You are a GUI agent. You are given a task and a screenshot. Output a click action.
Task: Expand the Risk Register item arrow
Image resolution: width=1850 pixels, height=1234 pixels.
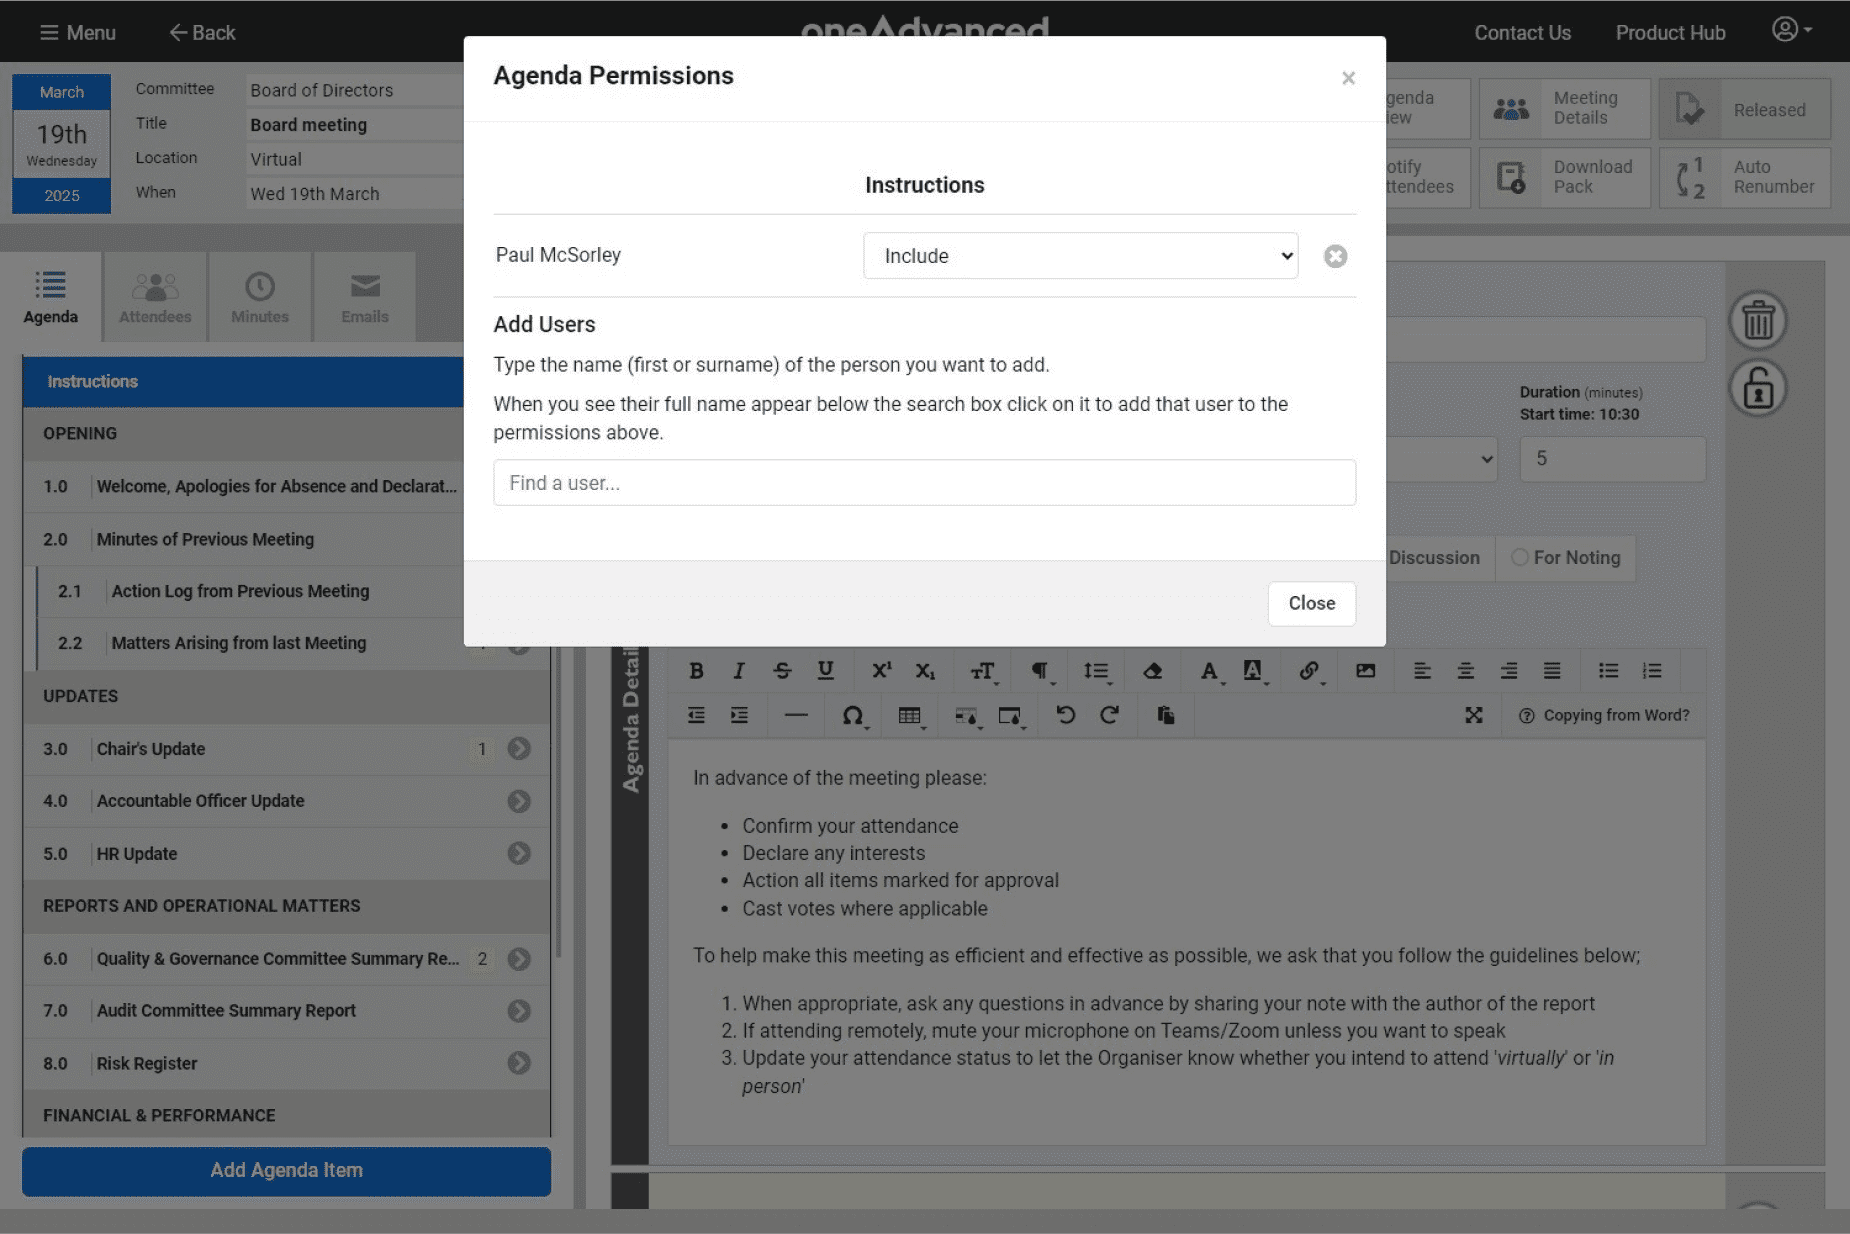[x=518, y=1063]
